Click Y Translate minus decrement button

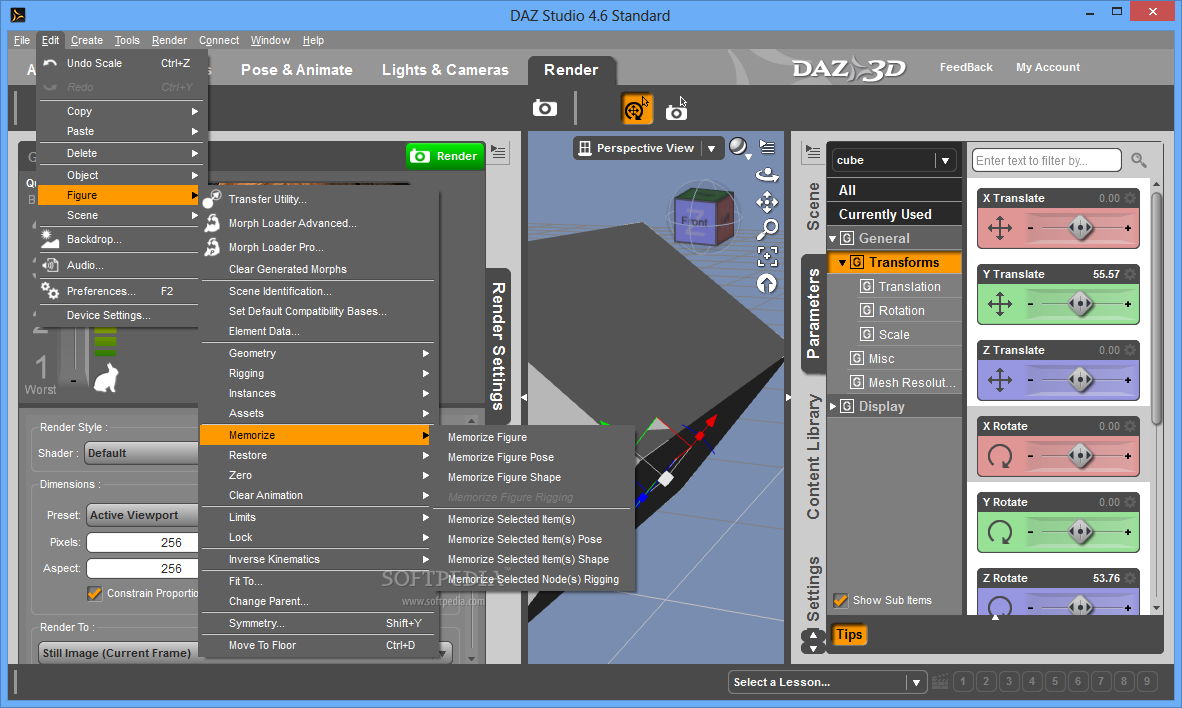click(1030, 304)
